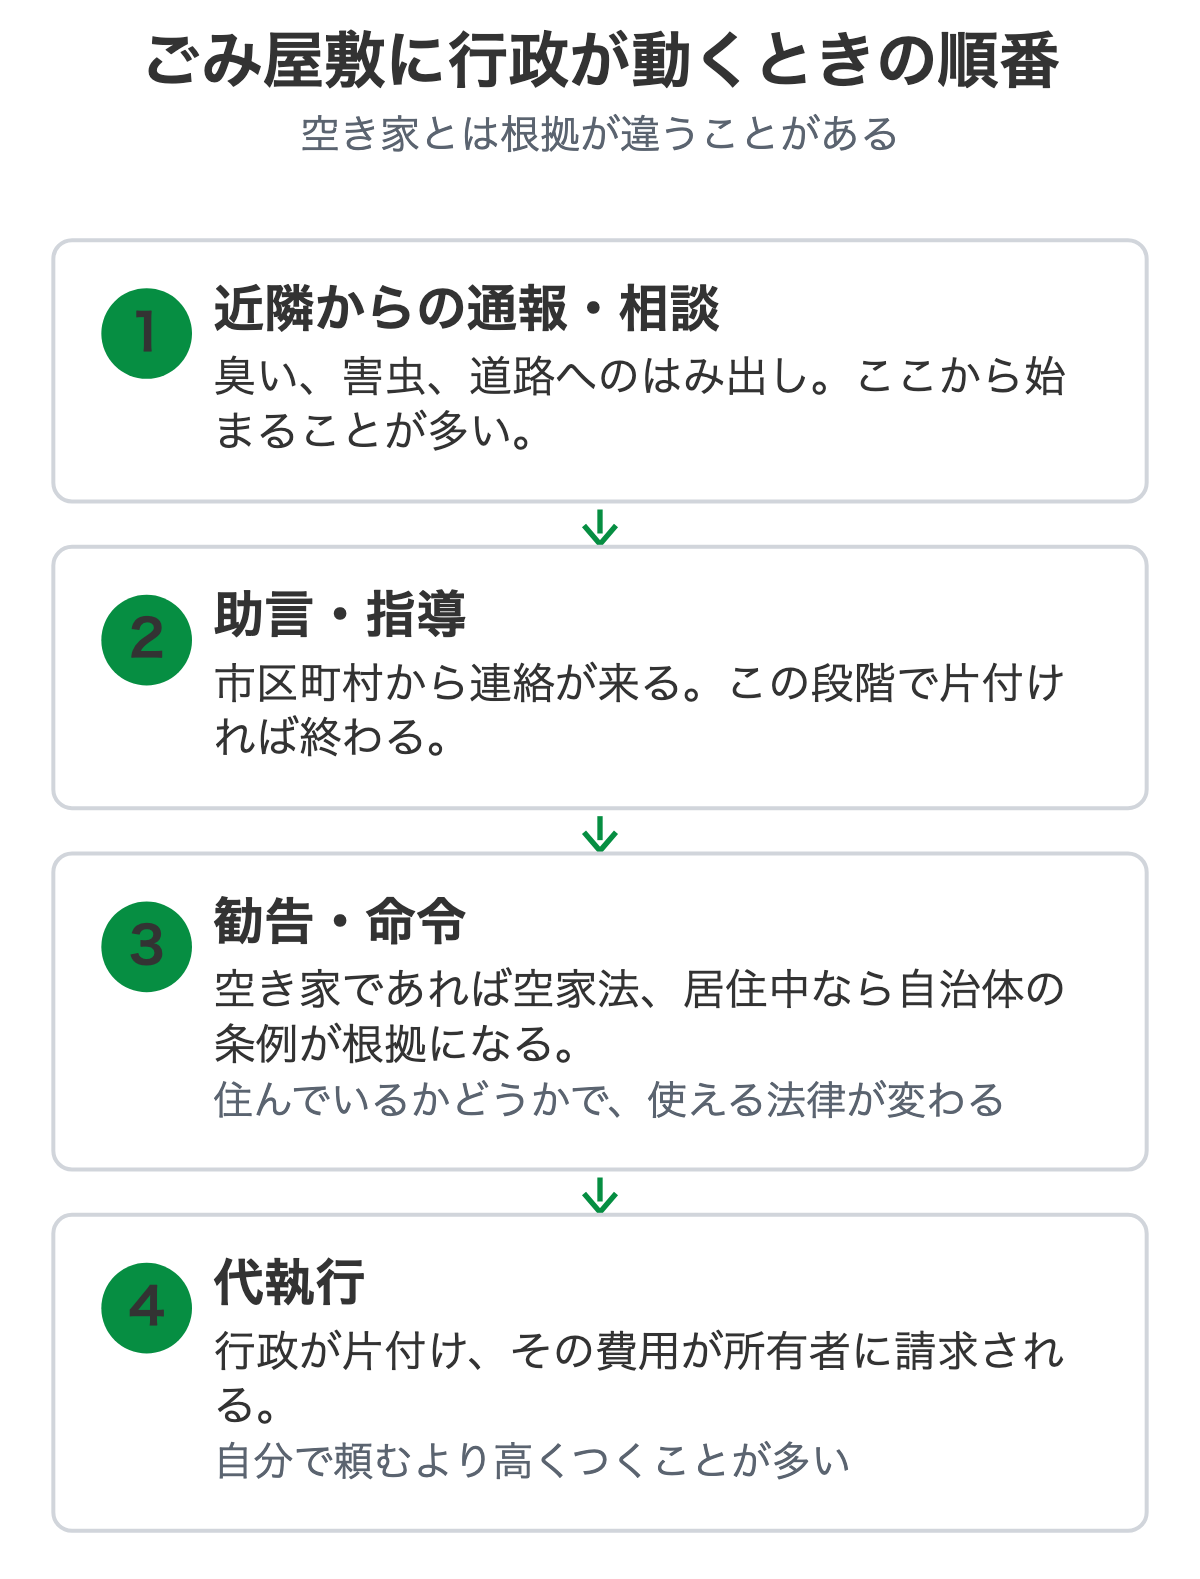This screenshot has width=1200, height=1579.
Task: Select the heading 助言・指導
Action: 340,615
